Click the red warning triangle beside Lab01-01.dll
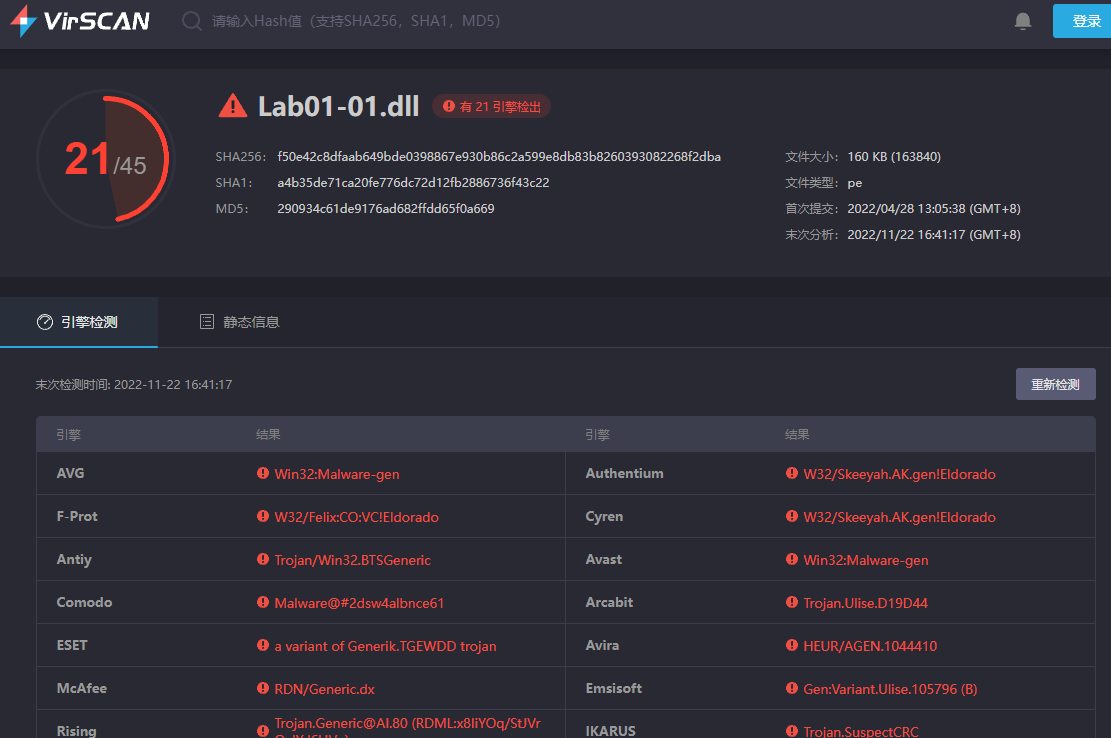Screen dimensions: 1111x738 coord(232,106)
